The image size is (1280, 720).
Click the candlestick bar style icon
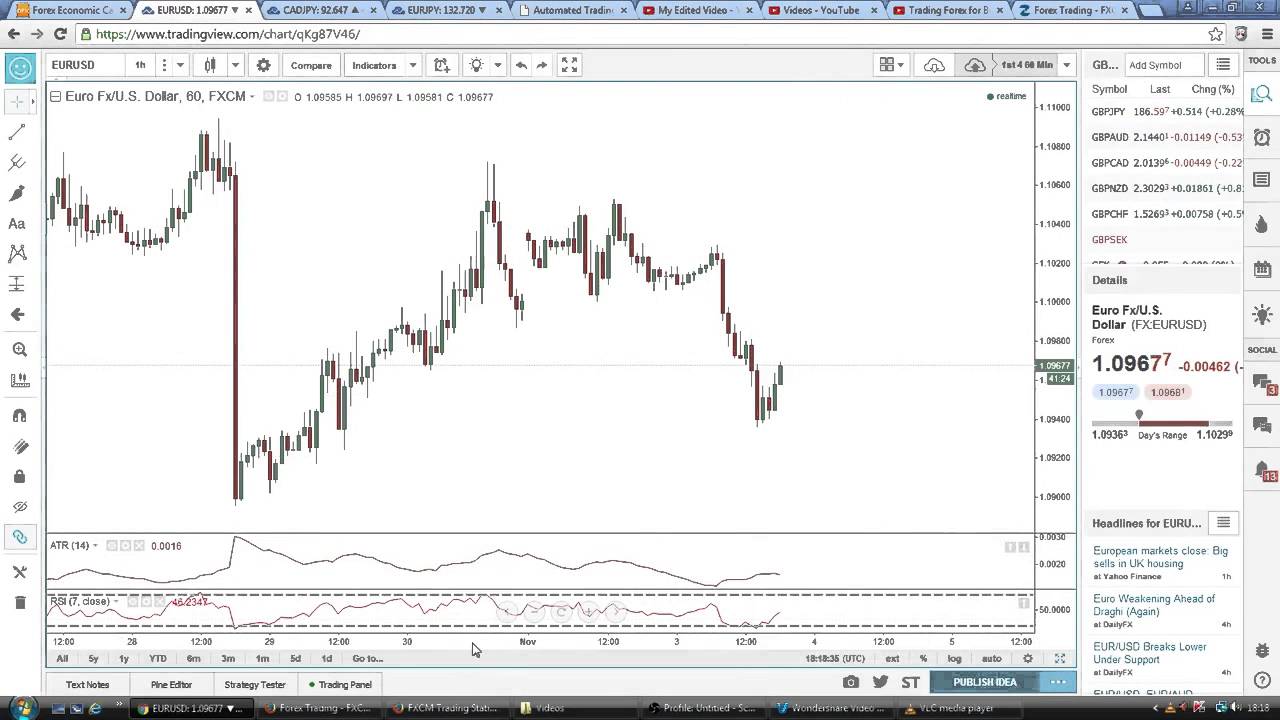point(210,65)
